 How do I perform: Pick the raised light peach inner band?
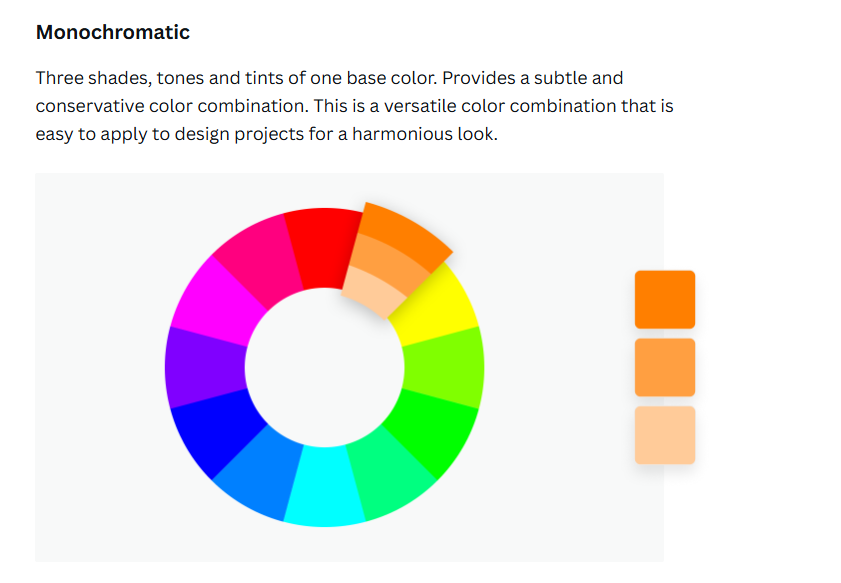pos(373,292)
